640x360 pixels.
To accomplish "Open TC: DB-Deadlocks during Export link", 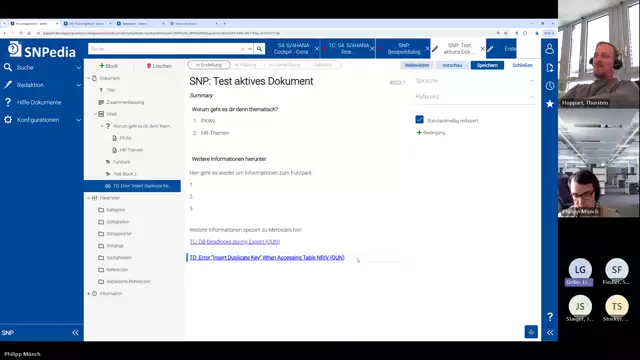I will 235,242.
